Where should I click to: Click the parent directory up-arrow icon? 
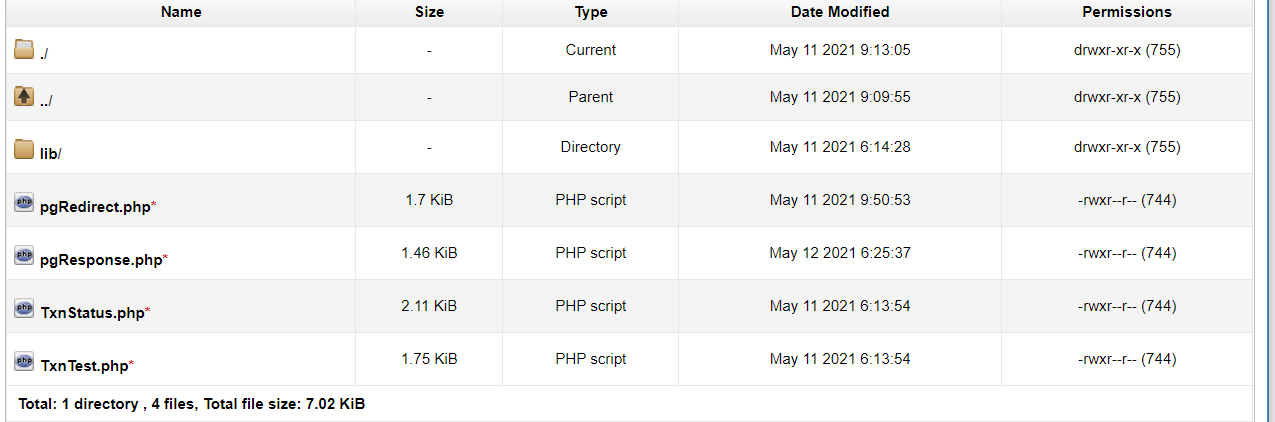pyautogui.click(x=24, y=97)
